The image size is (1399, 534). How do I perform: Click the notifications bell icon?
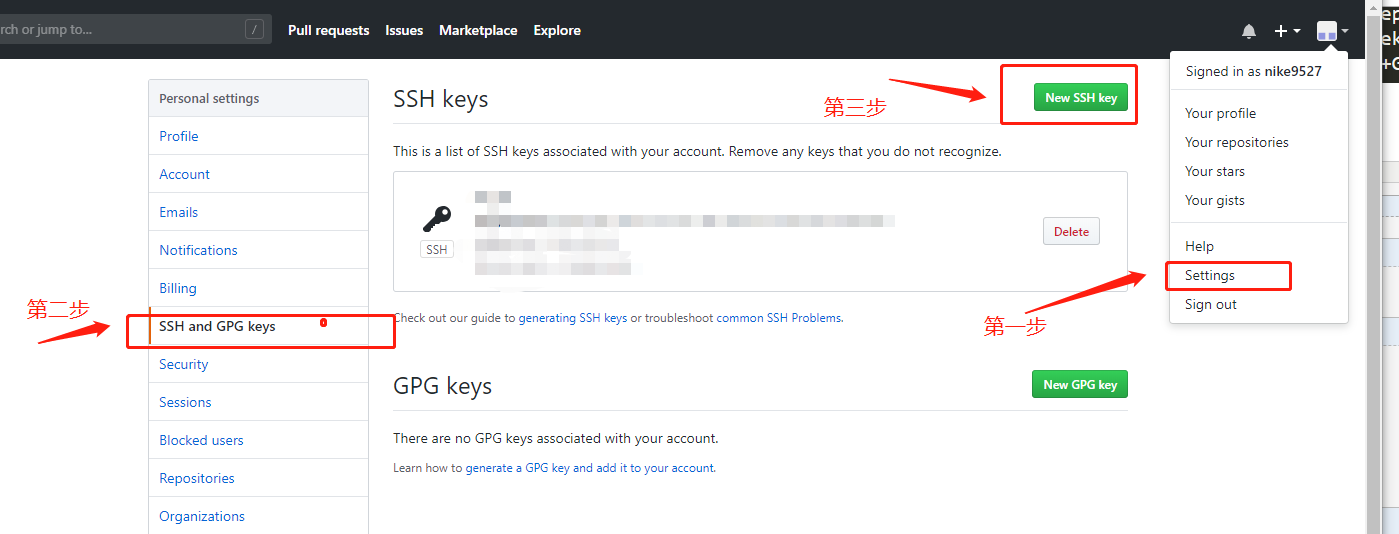1249,31
